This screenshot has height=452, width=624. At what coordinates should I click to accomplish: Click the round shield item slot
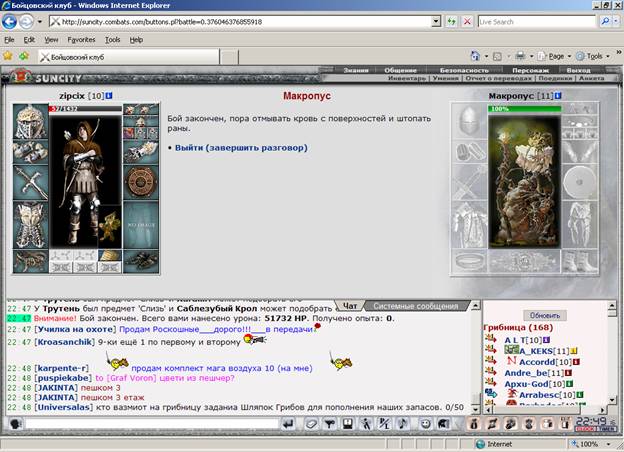pos(141,182)
